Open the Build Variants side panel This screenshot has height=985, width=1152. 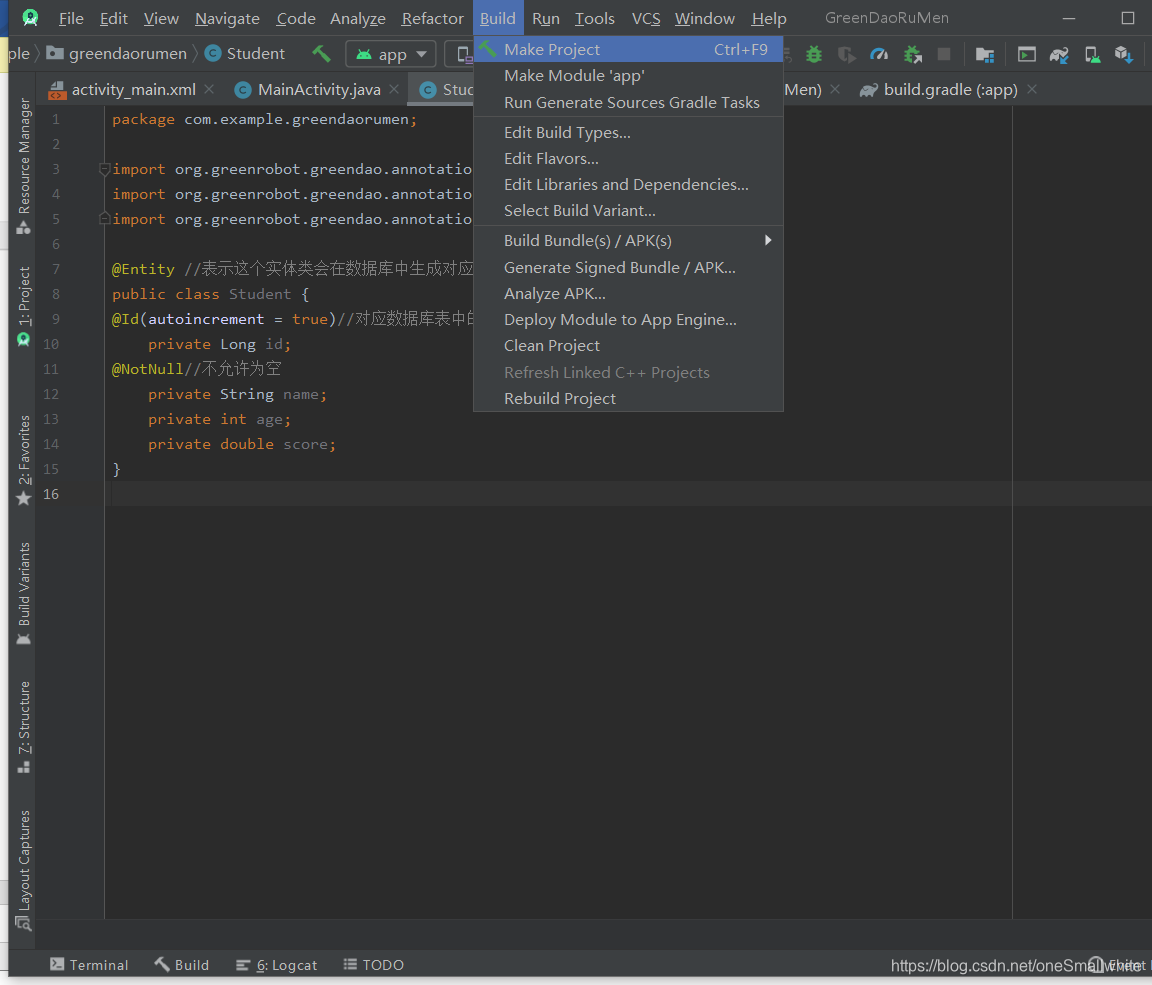point(24,593)
